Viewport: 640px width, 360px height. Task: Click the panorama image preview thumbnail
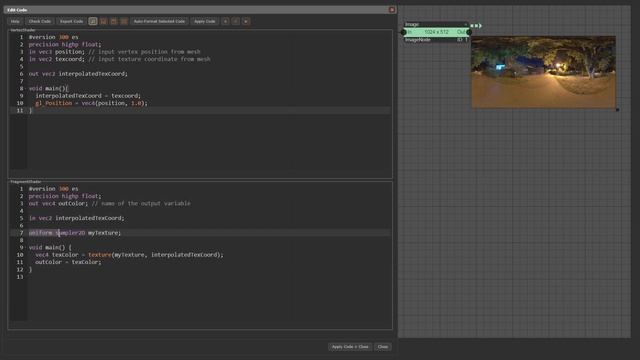pos(544,72)
